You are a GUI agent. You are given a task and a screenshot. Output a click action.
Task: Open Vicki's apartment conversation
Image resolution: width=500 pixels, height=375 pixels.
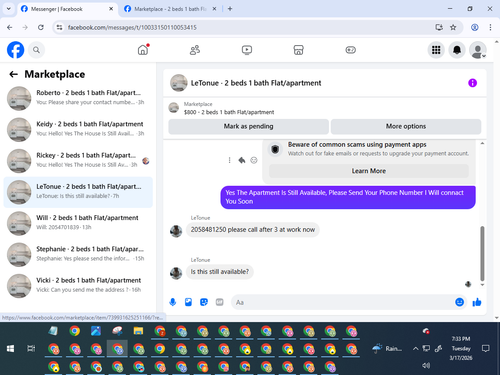tap(78, 285)
